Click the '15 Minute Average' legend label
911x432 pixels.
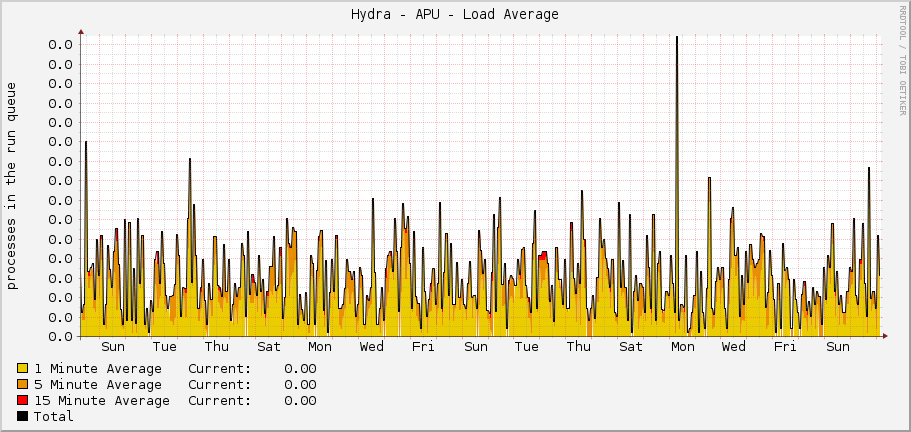102,401
